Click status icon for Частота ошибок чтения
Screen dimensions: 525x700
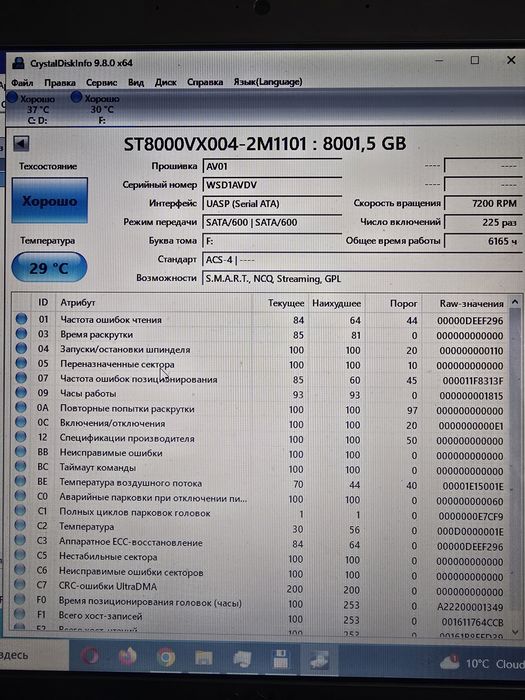[x=21, y=319]
